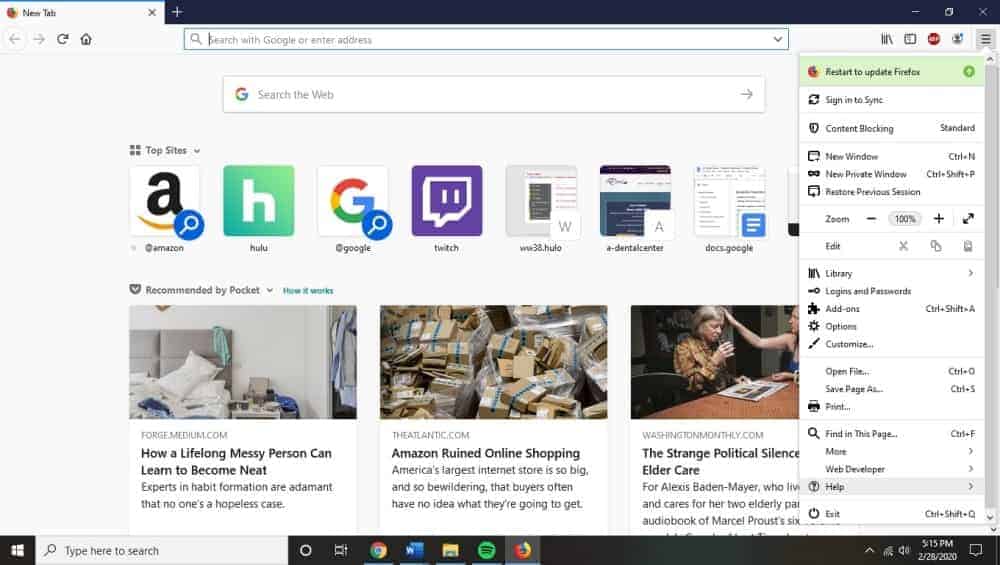Click the Paste icon in Edit row
The image size is (1000, 565).
[x=968, y=246]
